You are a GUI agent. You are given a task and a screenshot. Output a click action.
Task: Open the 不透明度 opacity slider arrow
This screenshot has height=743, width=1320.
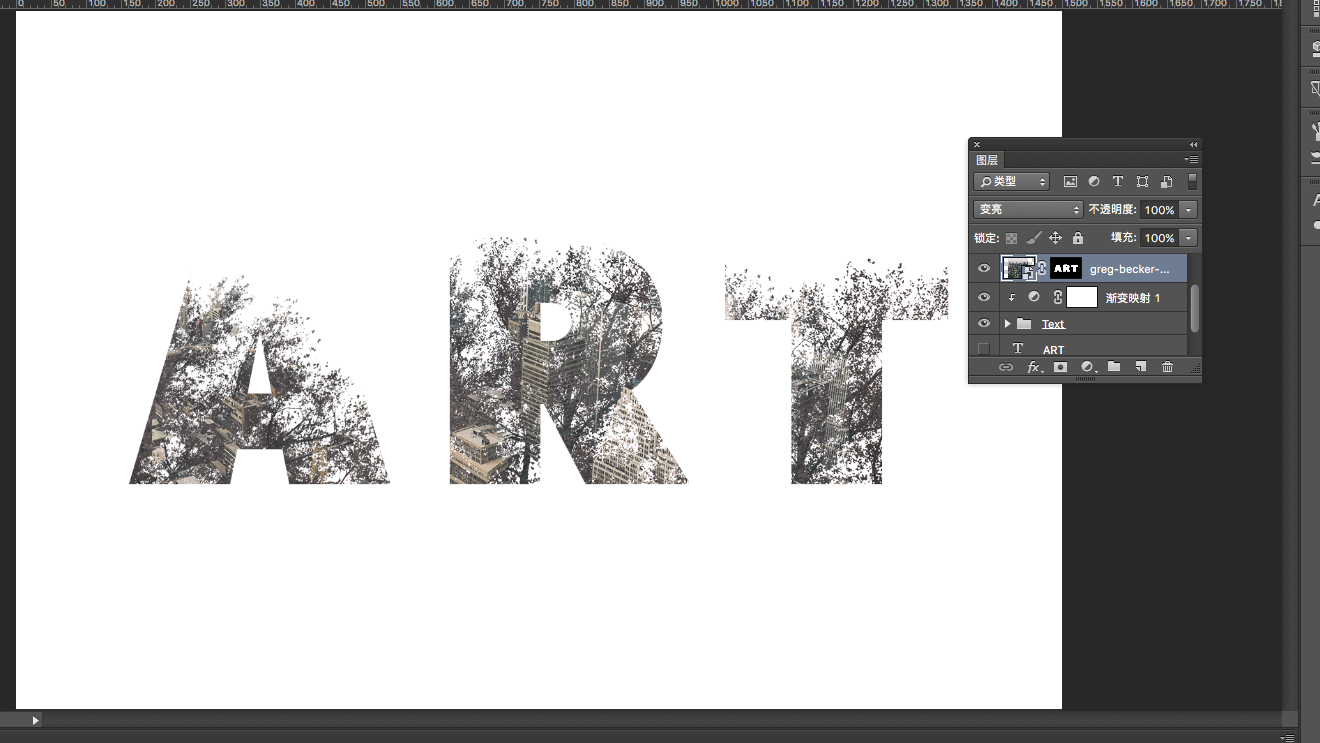click(1188, 210)
